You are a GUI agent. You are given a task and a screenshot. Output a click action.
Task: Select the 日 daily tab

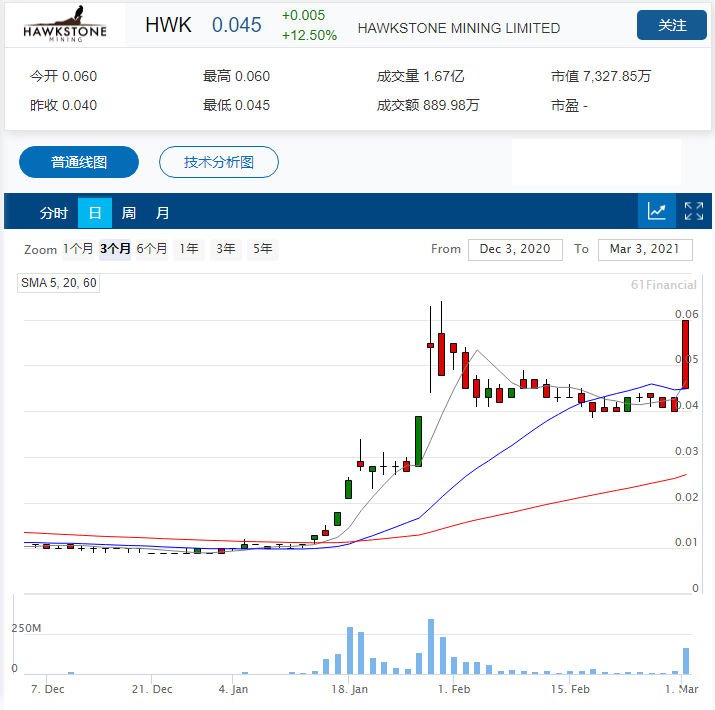95,212
